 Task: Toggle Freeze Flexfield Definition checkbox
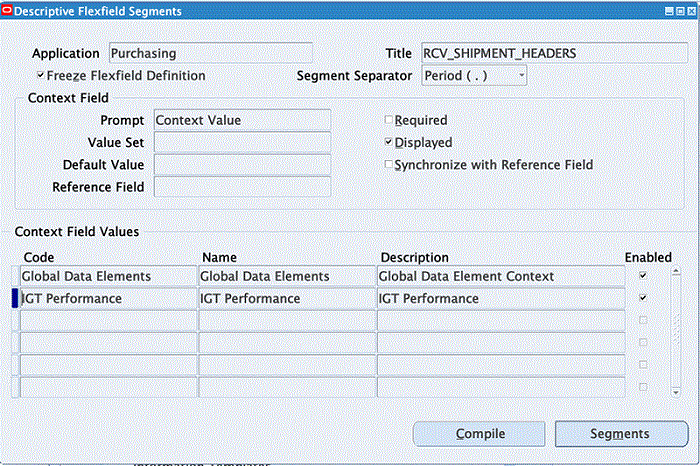click(40, 76)
